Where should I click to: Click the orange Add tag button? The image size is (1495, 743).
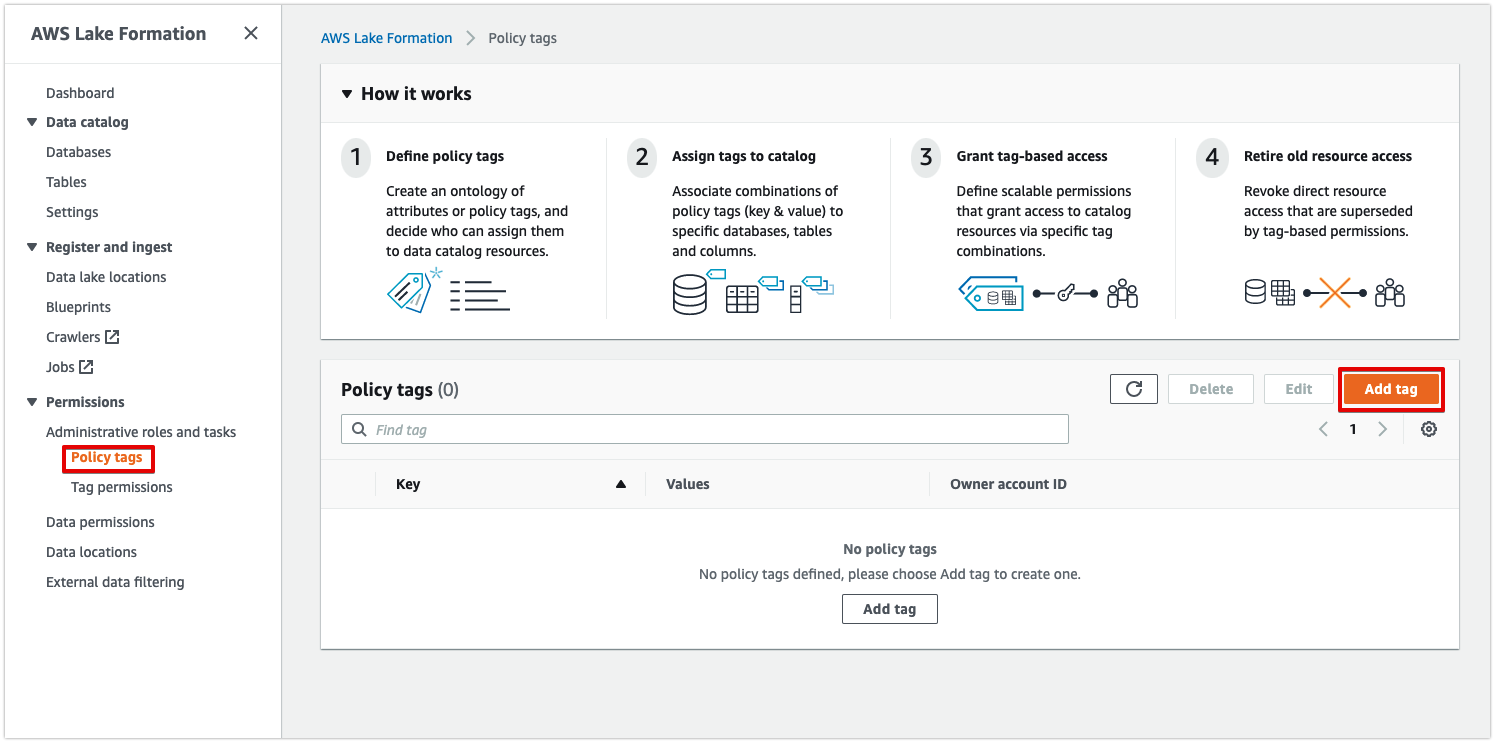(1391, 389)
